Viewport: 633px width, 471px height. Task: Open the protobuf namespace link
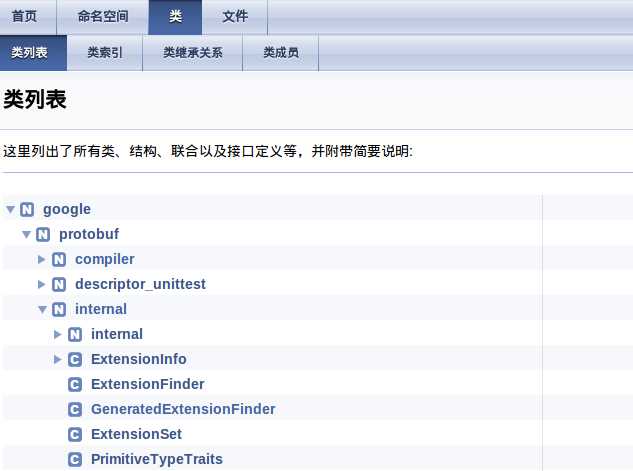89,234
